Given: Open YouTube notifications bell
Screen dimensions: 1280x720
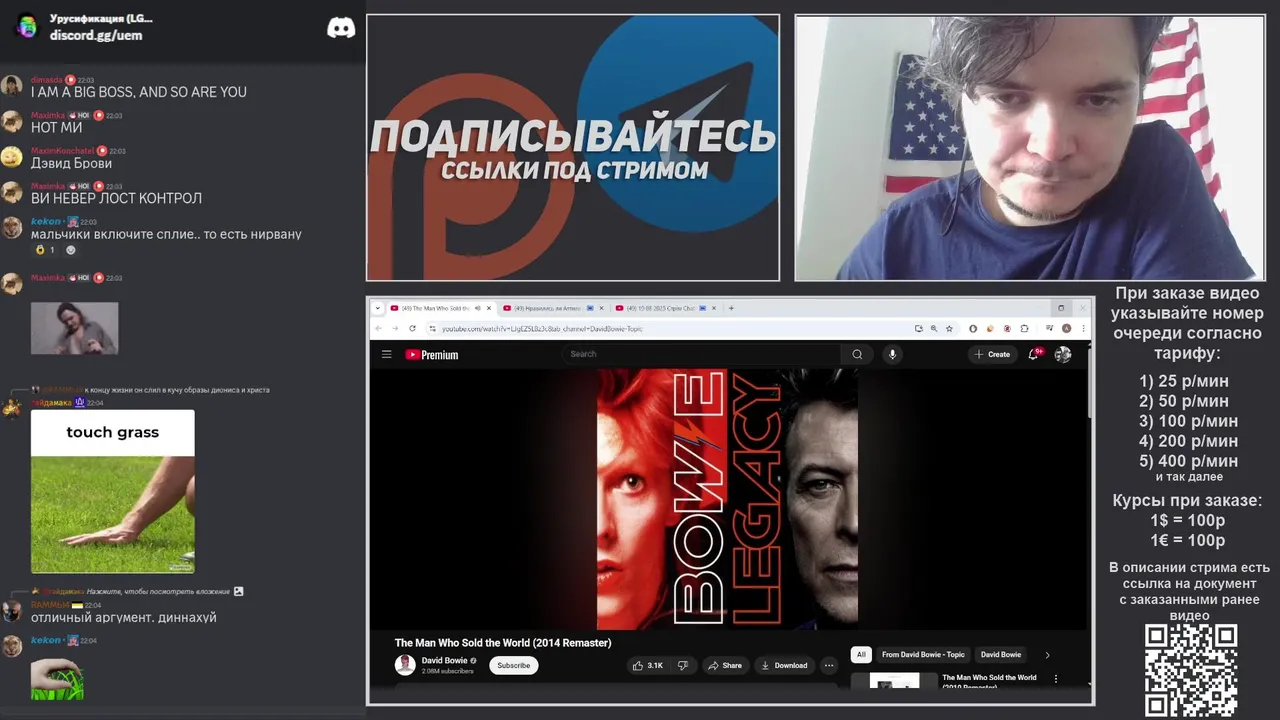Looking at the screenshot, I should tap(1034, 354).
